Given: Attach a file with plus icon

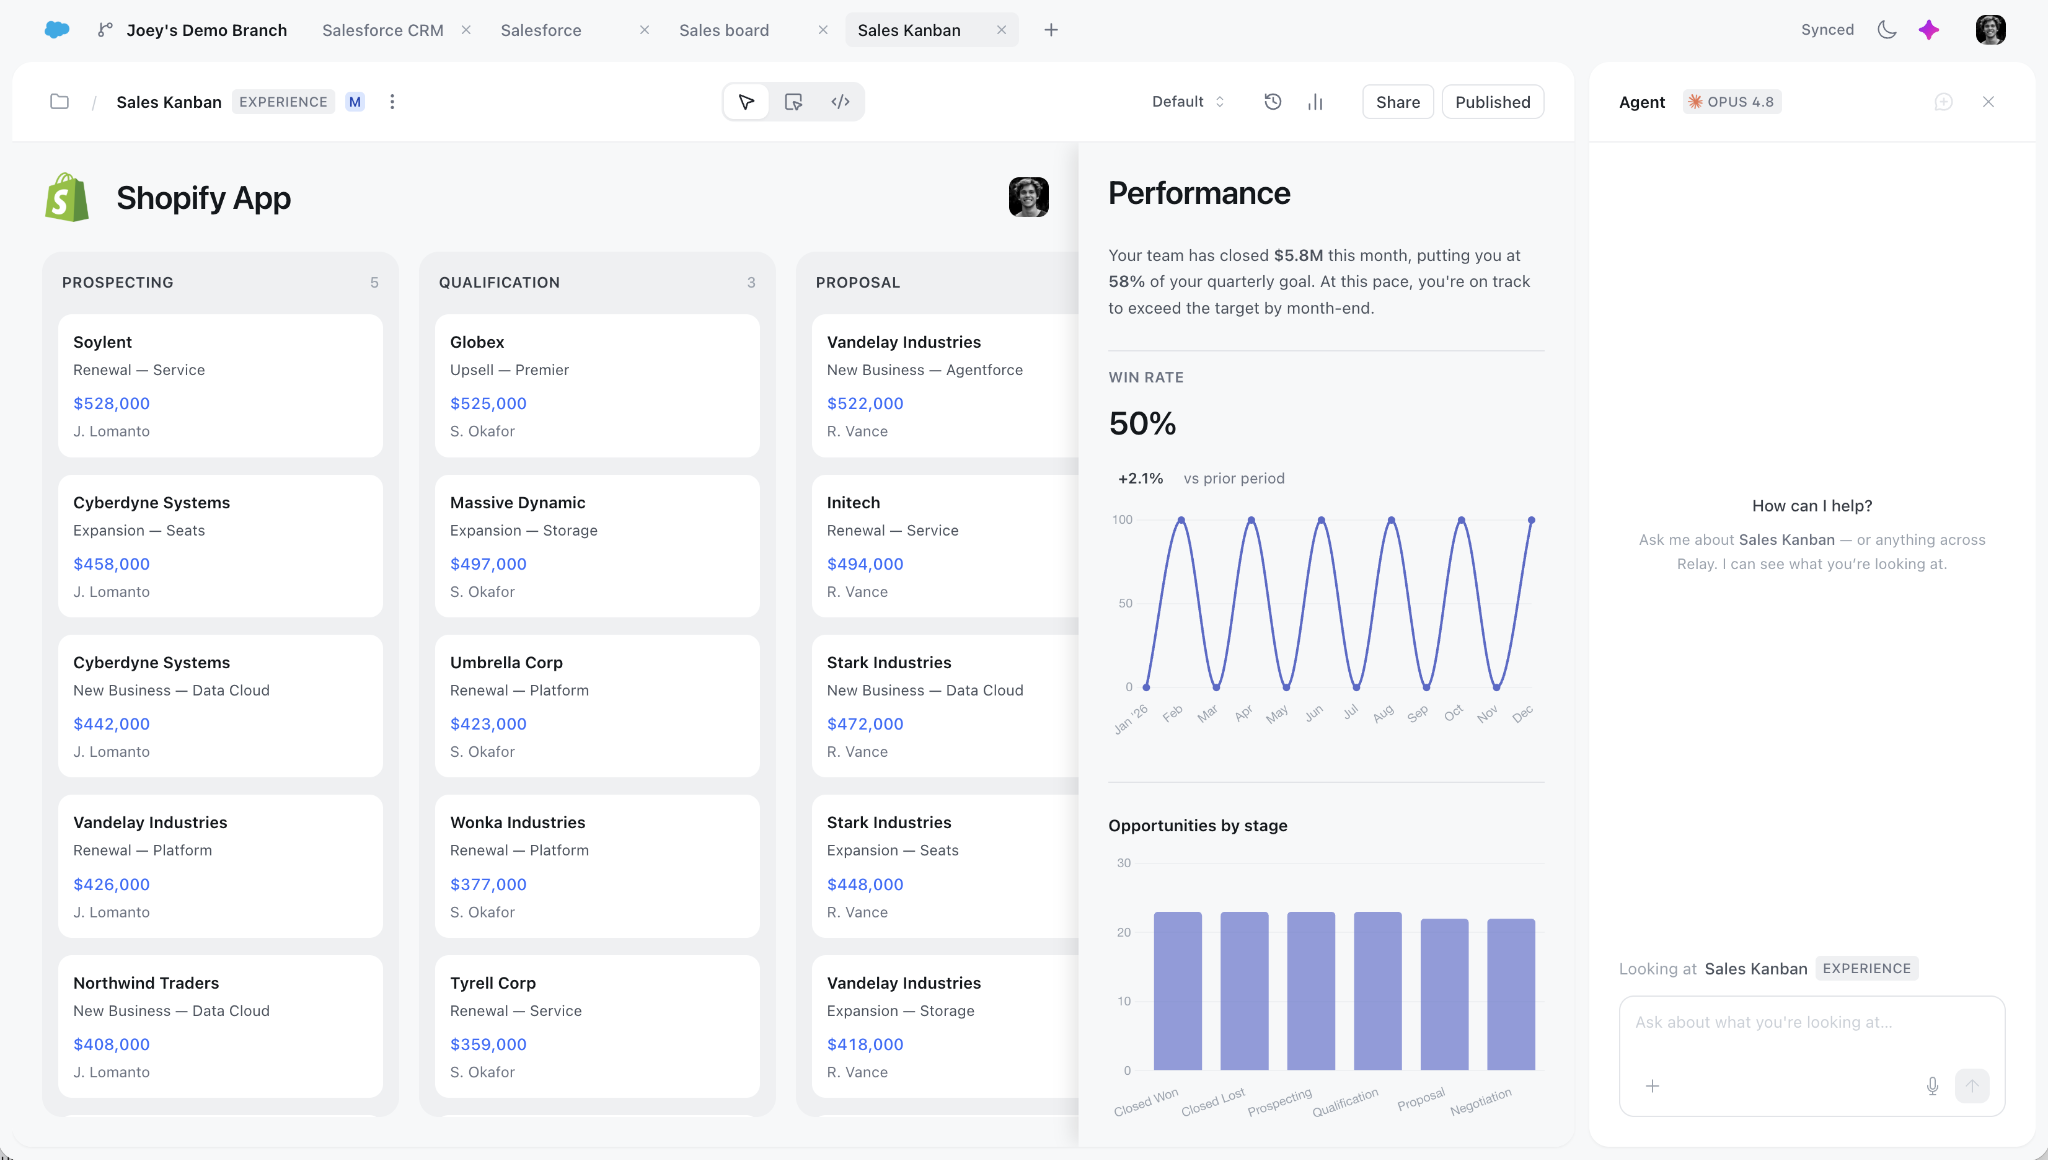Looking at the screenshot, I should (x=1652, y=1086).
